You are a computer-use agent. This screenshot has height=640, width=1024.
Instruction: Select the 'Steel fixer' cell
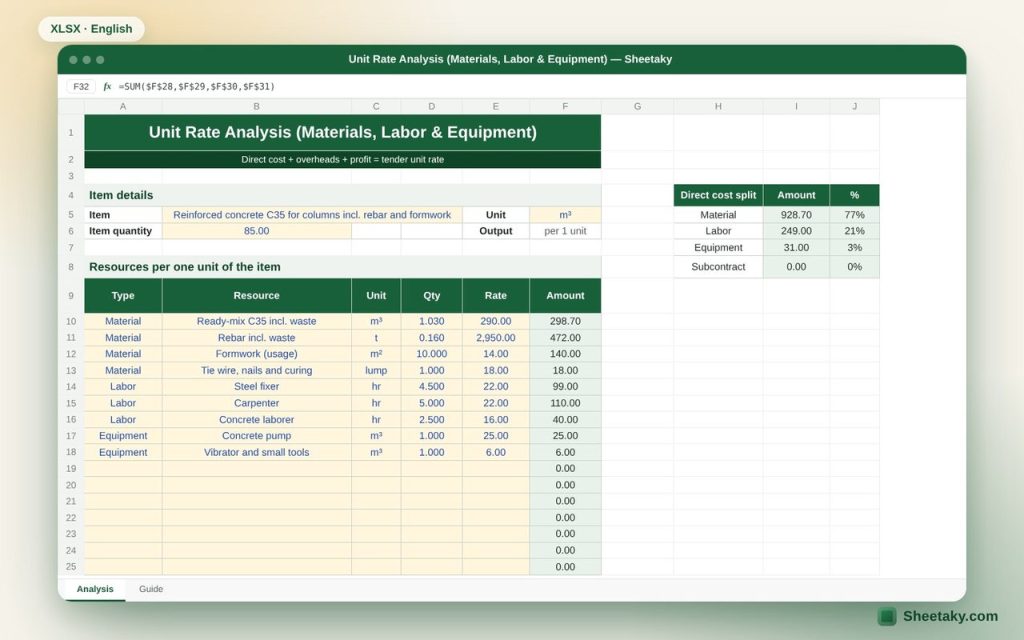256,387
